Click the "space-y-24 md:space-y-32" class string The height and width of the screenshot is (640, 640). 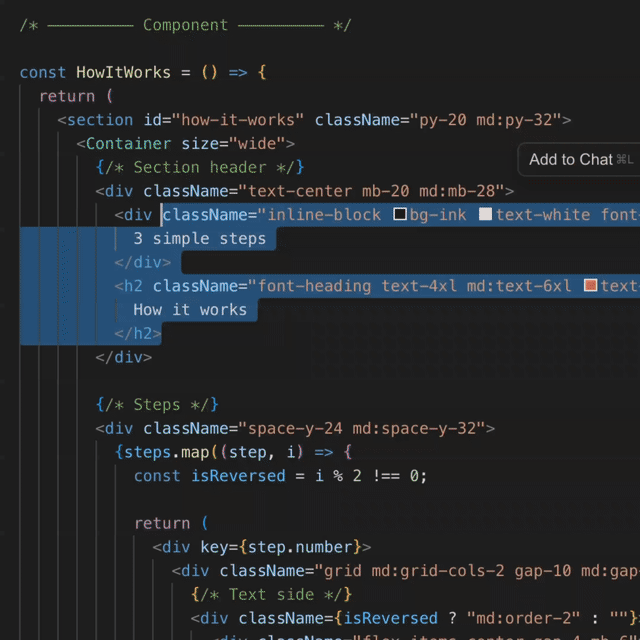[362, 429]
